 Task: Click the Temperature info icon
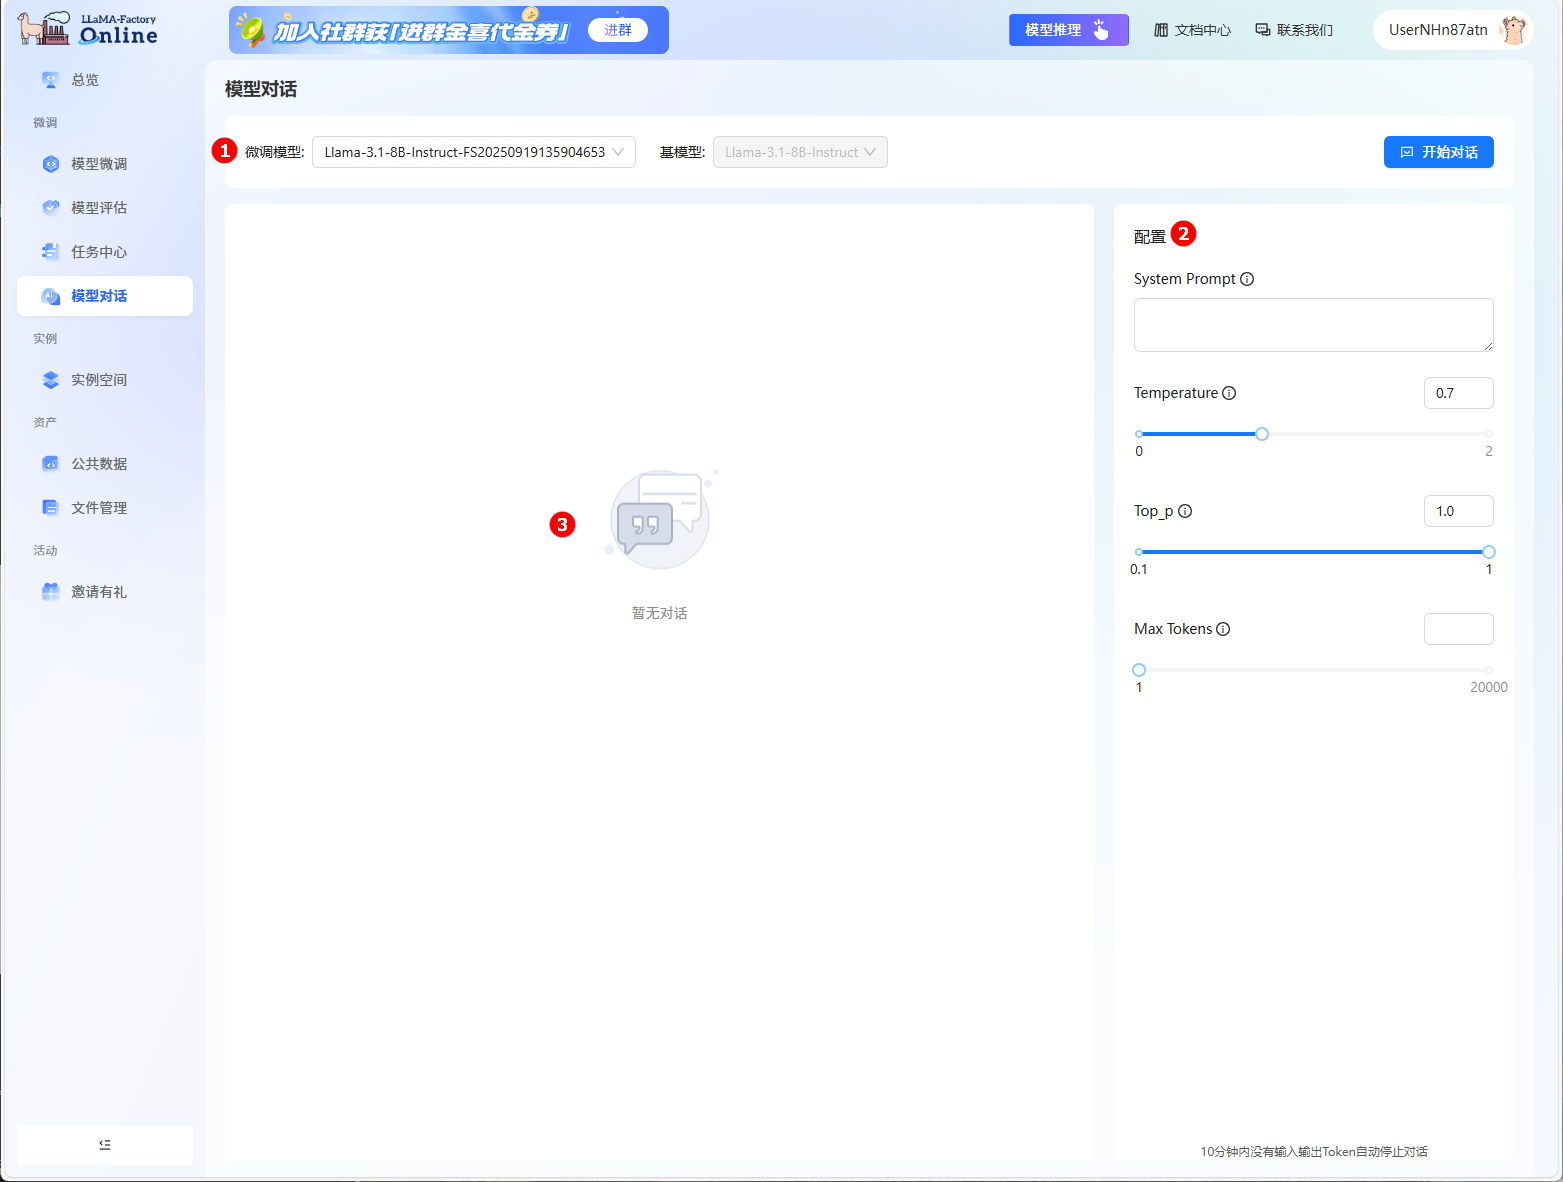pyautogui.click(x=1229, y=393)
